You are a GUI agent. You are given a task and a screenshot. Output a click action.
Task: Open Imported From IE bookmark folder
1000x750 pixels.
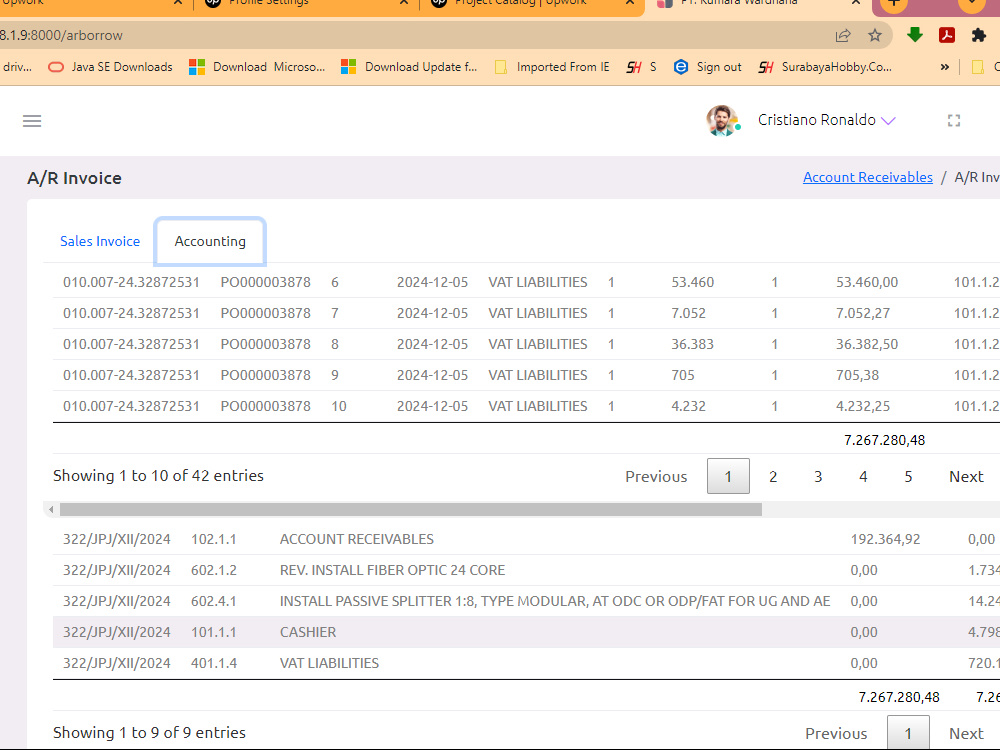[552, 67]
